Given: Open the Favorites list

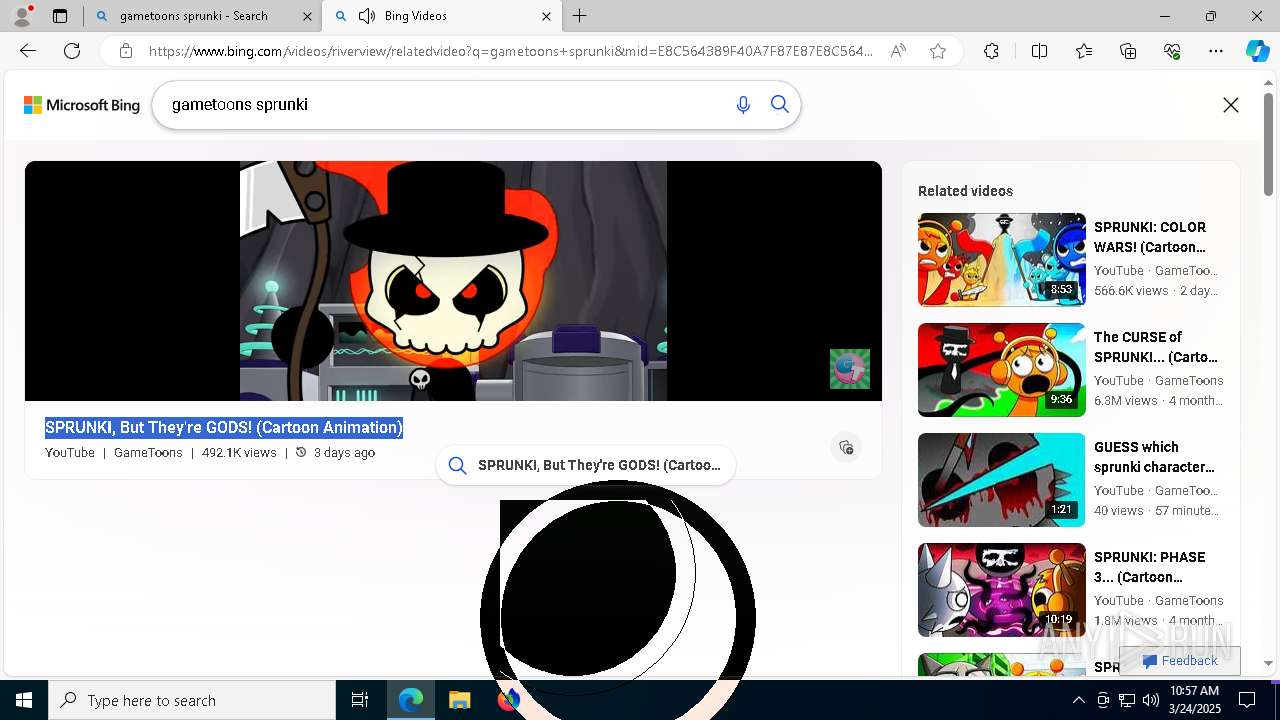Looking at the screenshot, I should [1084, 51].
